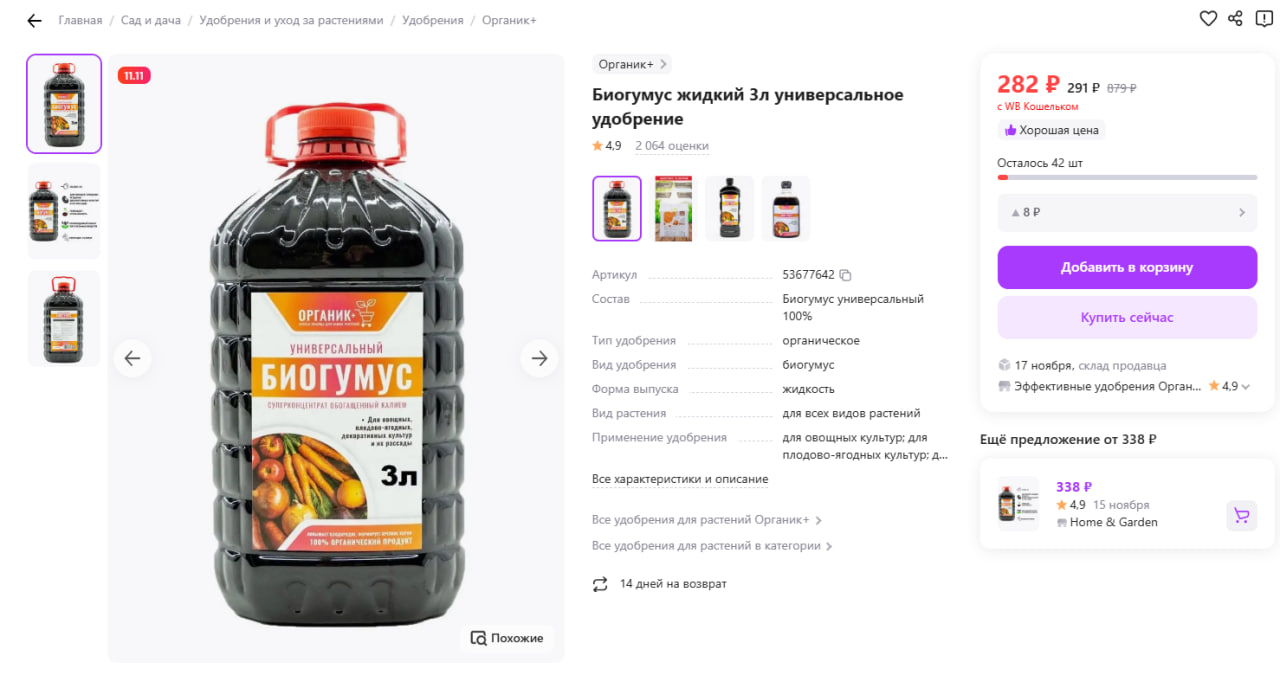This screenshot has width=1280, height=682.
Task: Select the second left-side gallery thumbnail
Action: click(x=64, y=211)
